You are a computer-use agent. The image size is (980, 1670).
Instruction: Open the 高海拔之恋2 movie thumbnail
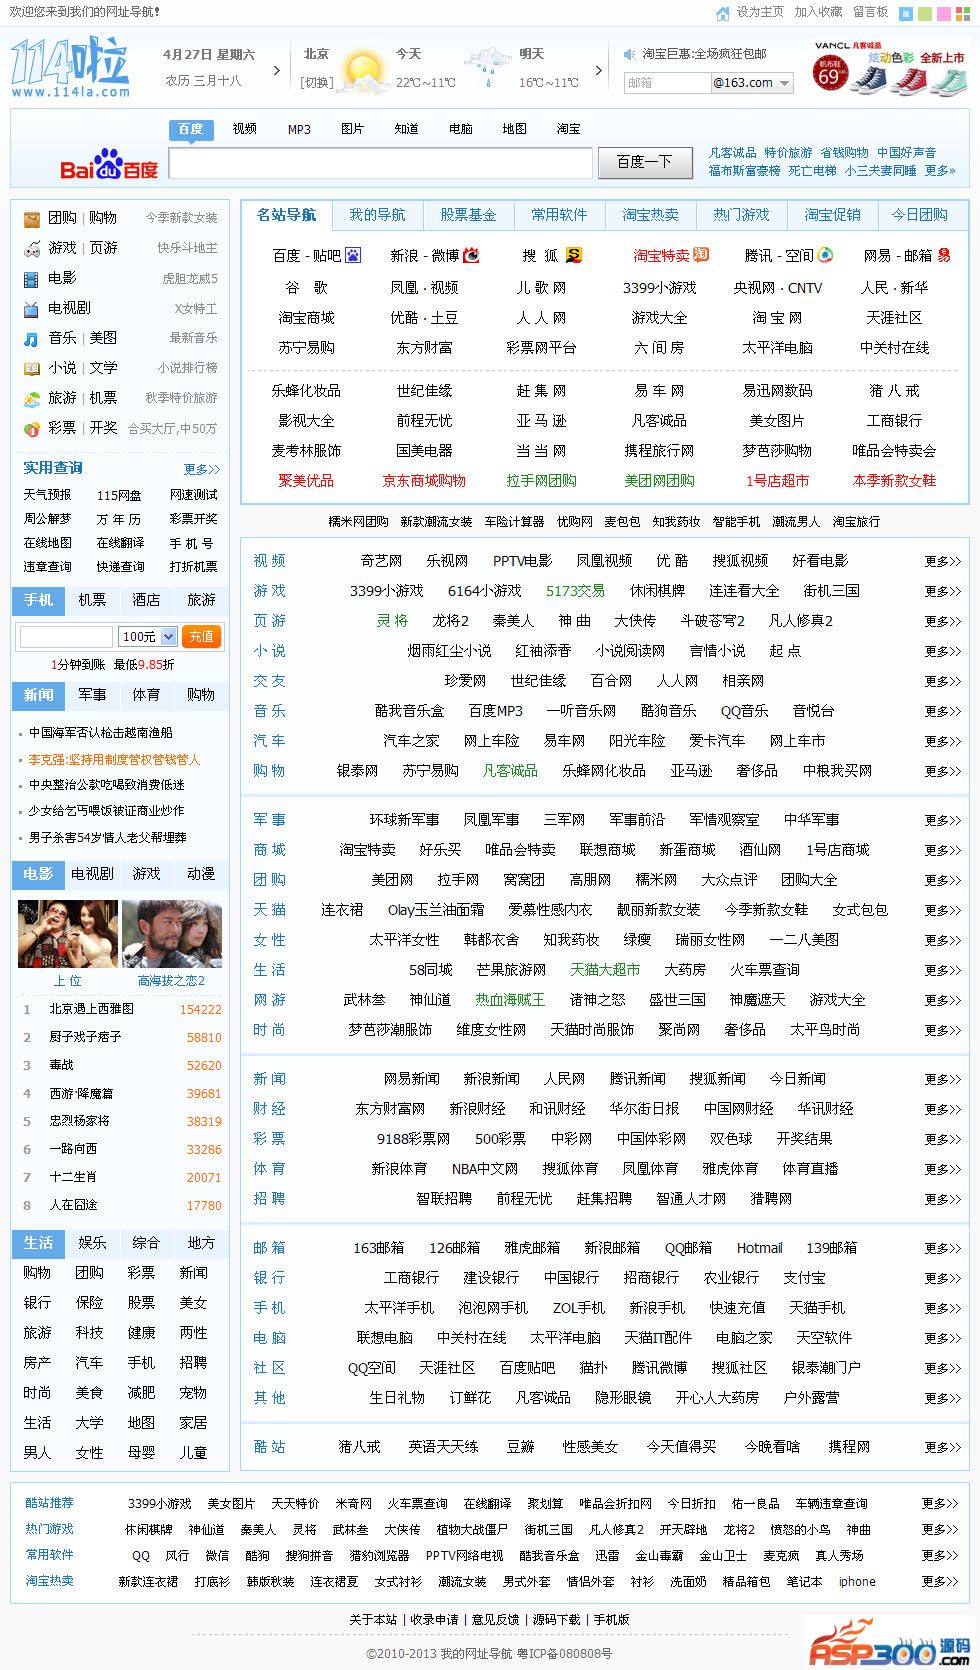pyautogui.click(x=172, y=934)
